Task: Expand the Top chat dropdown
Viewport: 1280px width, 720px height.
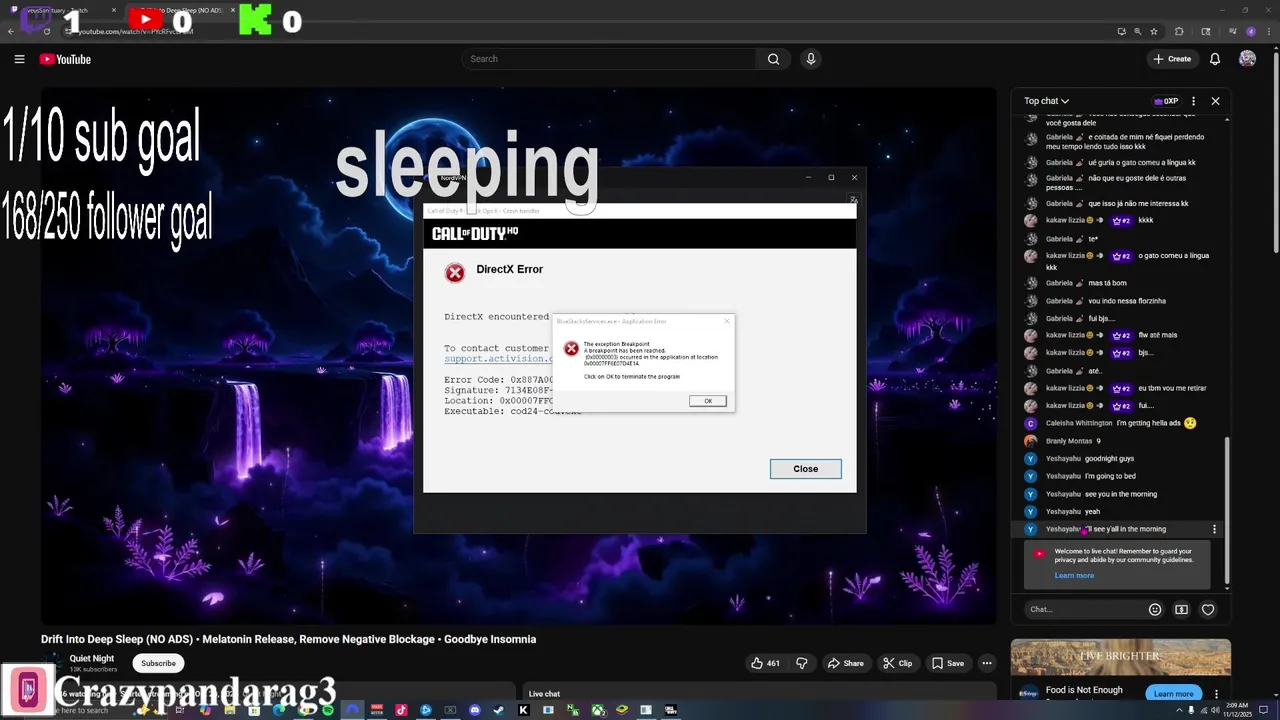Action: tap(1046, 101)
